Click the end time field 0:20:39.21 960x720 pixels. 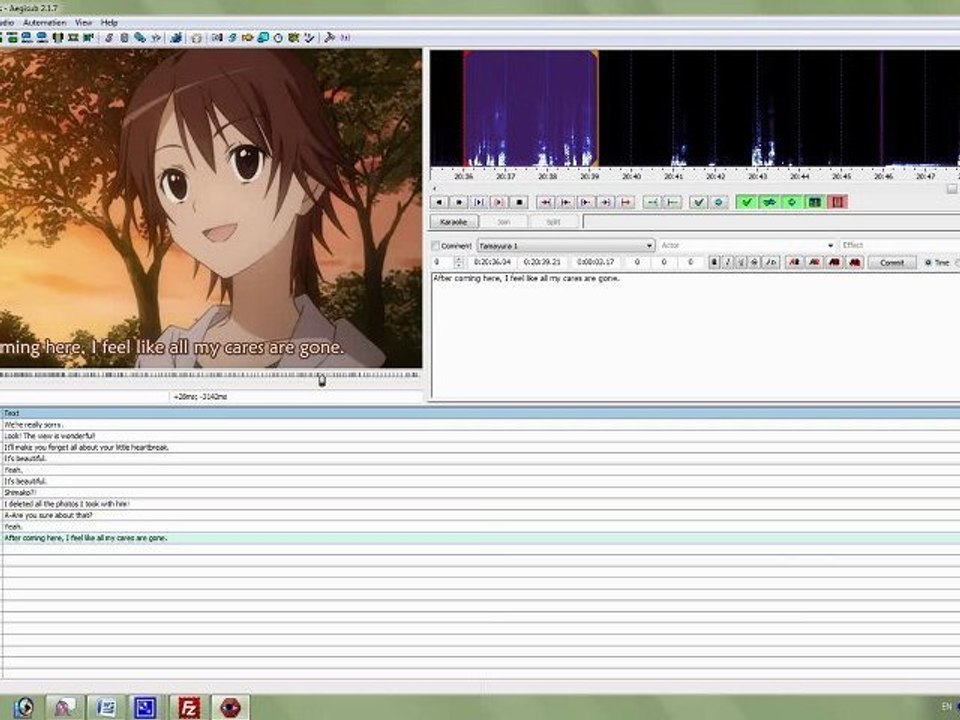542,262
